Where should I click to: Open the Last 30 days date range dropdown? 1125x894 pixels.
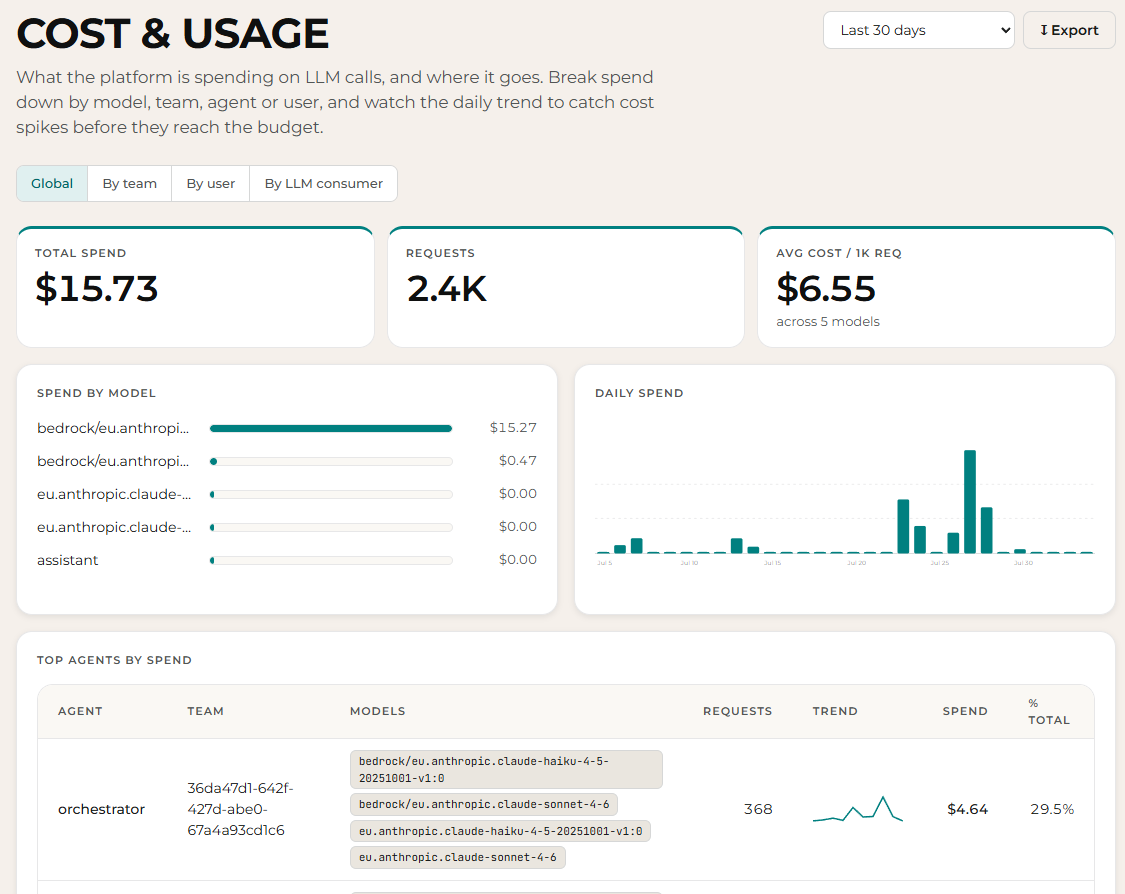point(918,30)
